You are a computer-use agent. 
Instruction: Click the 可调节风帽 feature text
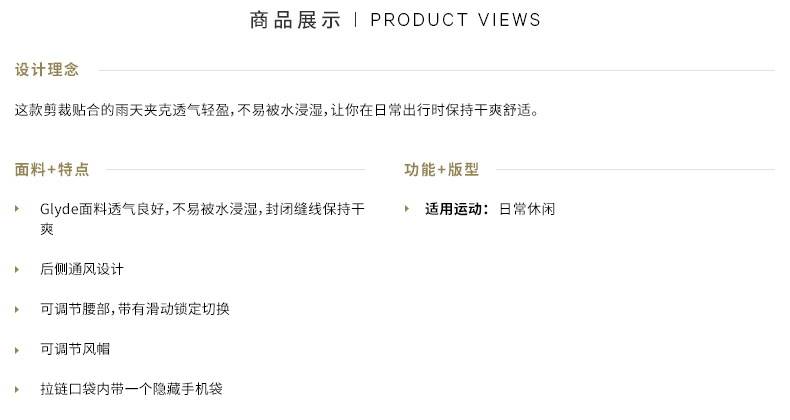75,349
